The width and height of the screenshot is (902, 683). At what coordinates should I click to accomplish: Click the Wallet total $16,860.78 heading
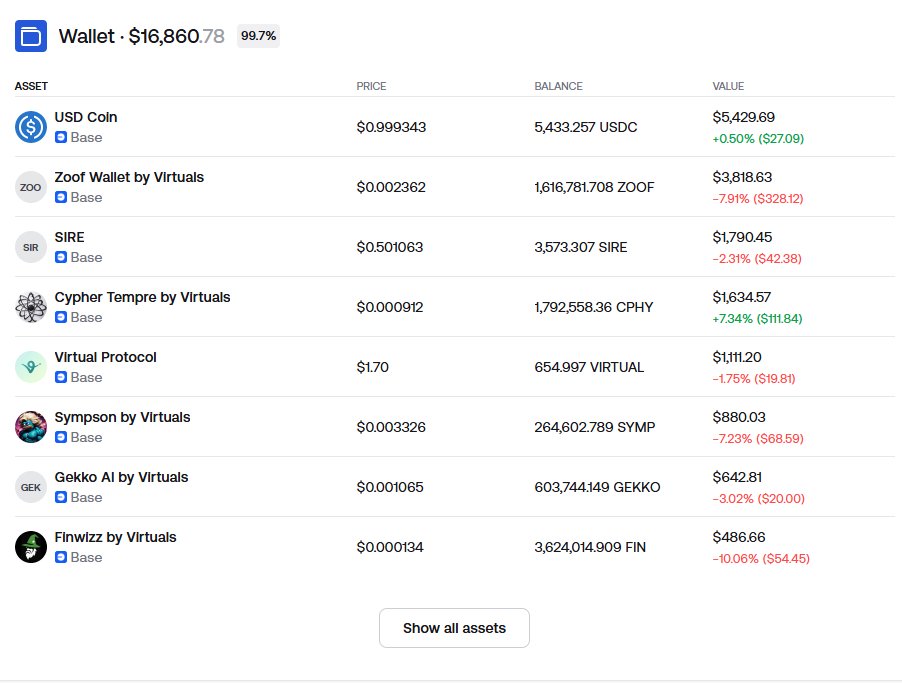click(142, 36)
